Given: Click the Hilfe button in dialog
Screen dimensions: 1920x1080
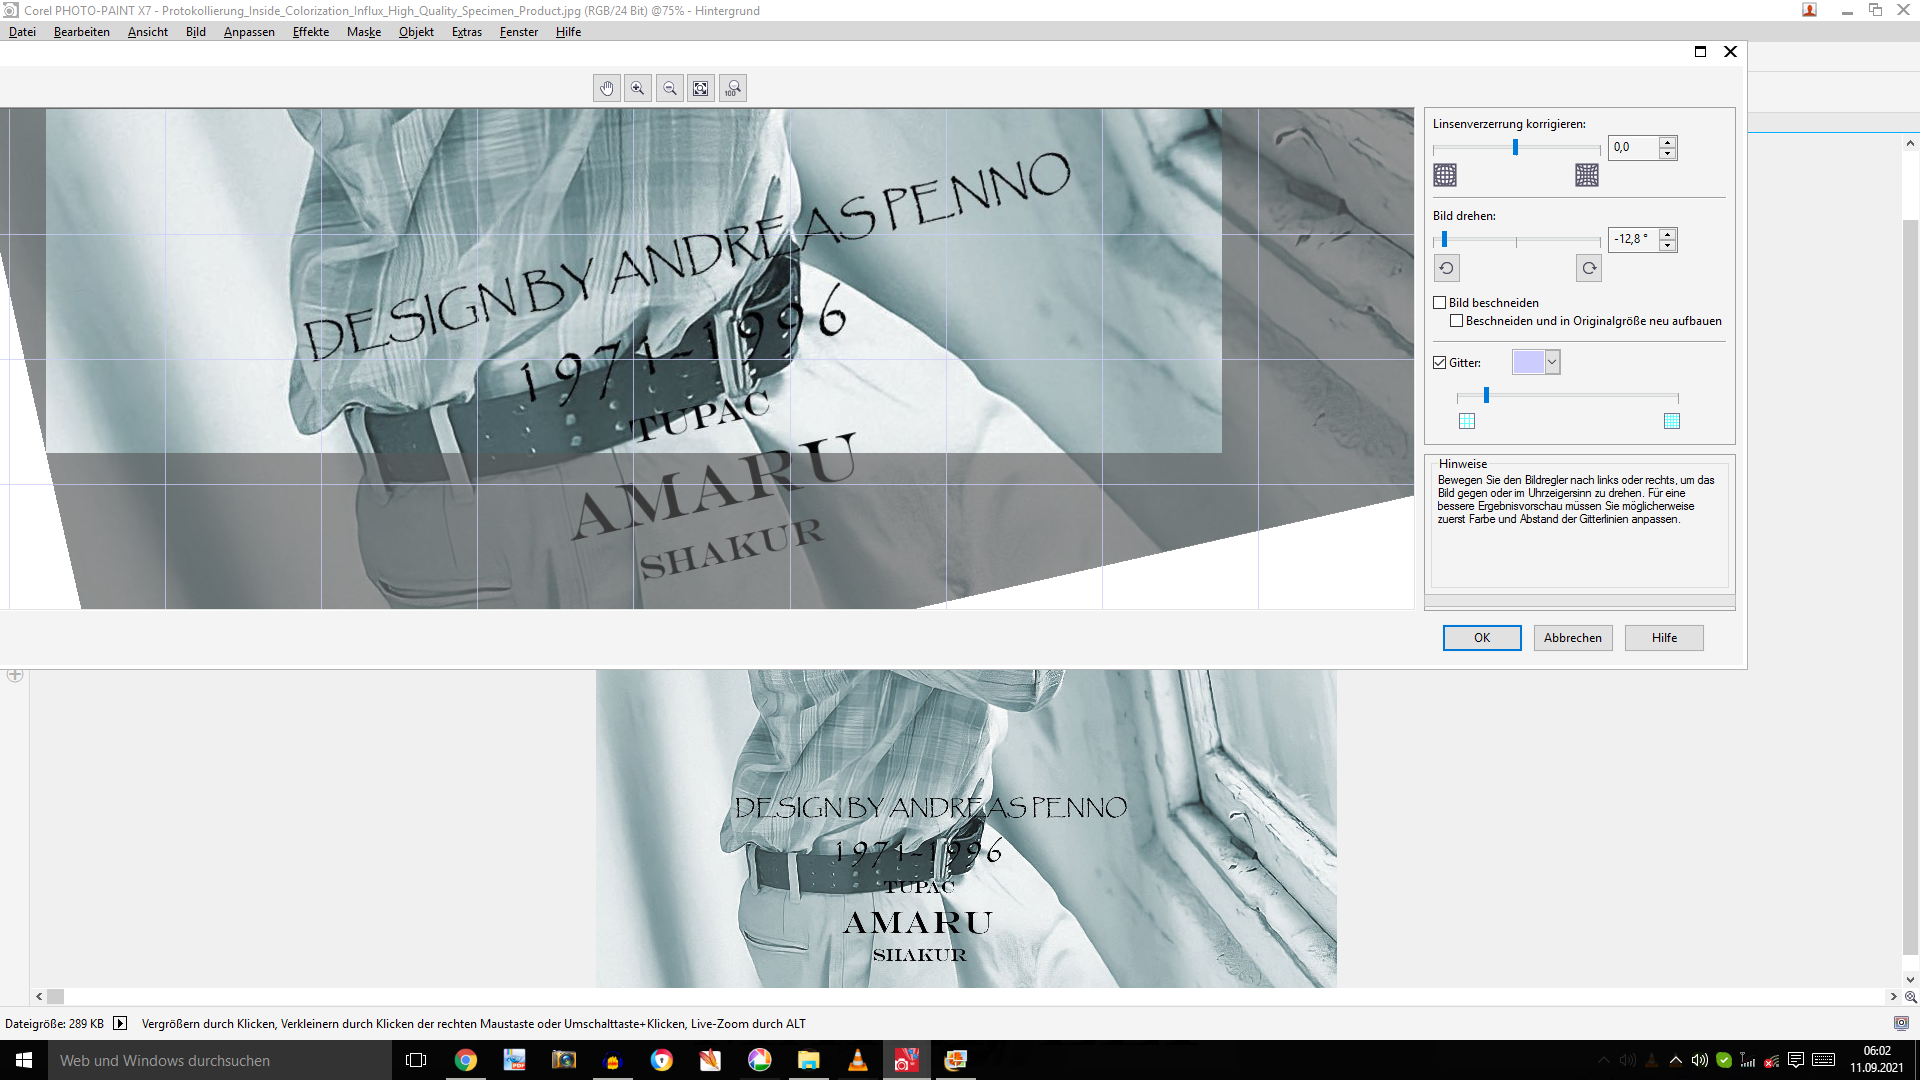Looking at the screenshot, I should (1664, 638).
